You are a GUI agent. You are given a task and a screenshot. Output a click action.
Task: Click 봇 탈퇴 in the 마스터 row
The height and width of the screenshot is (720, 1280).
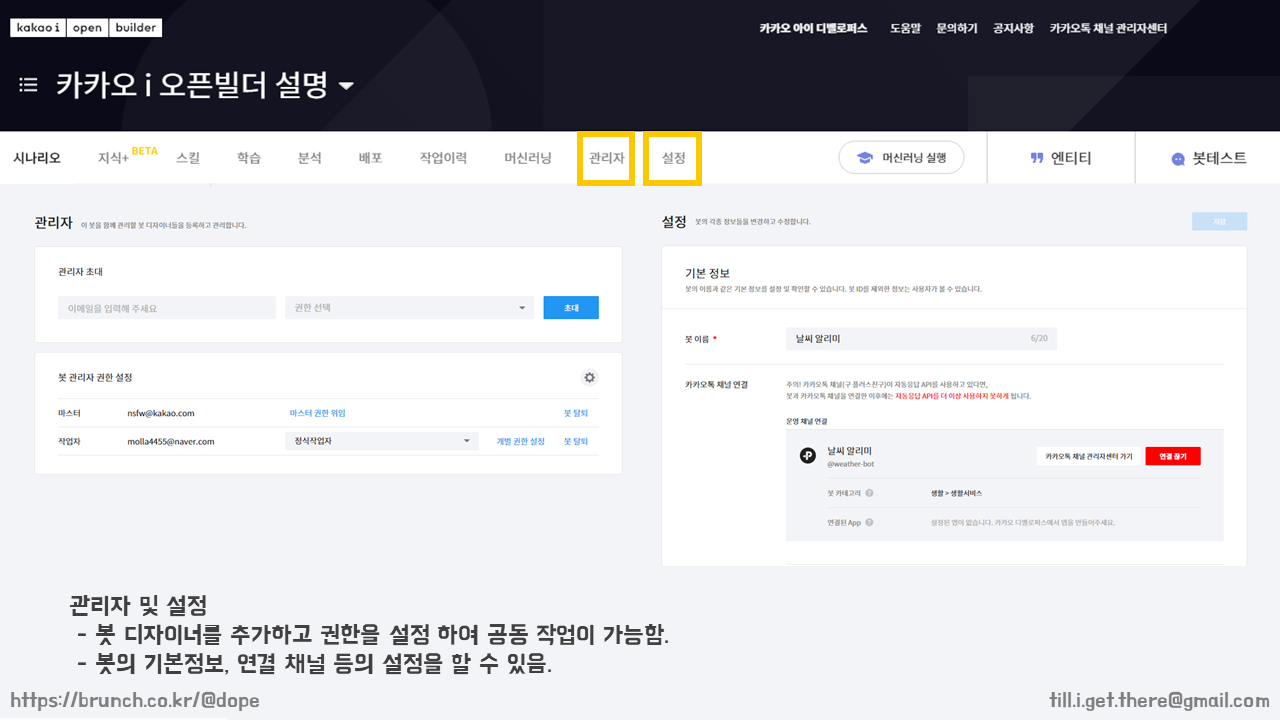(576, 413)
